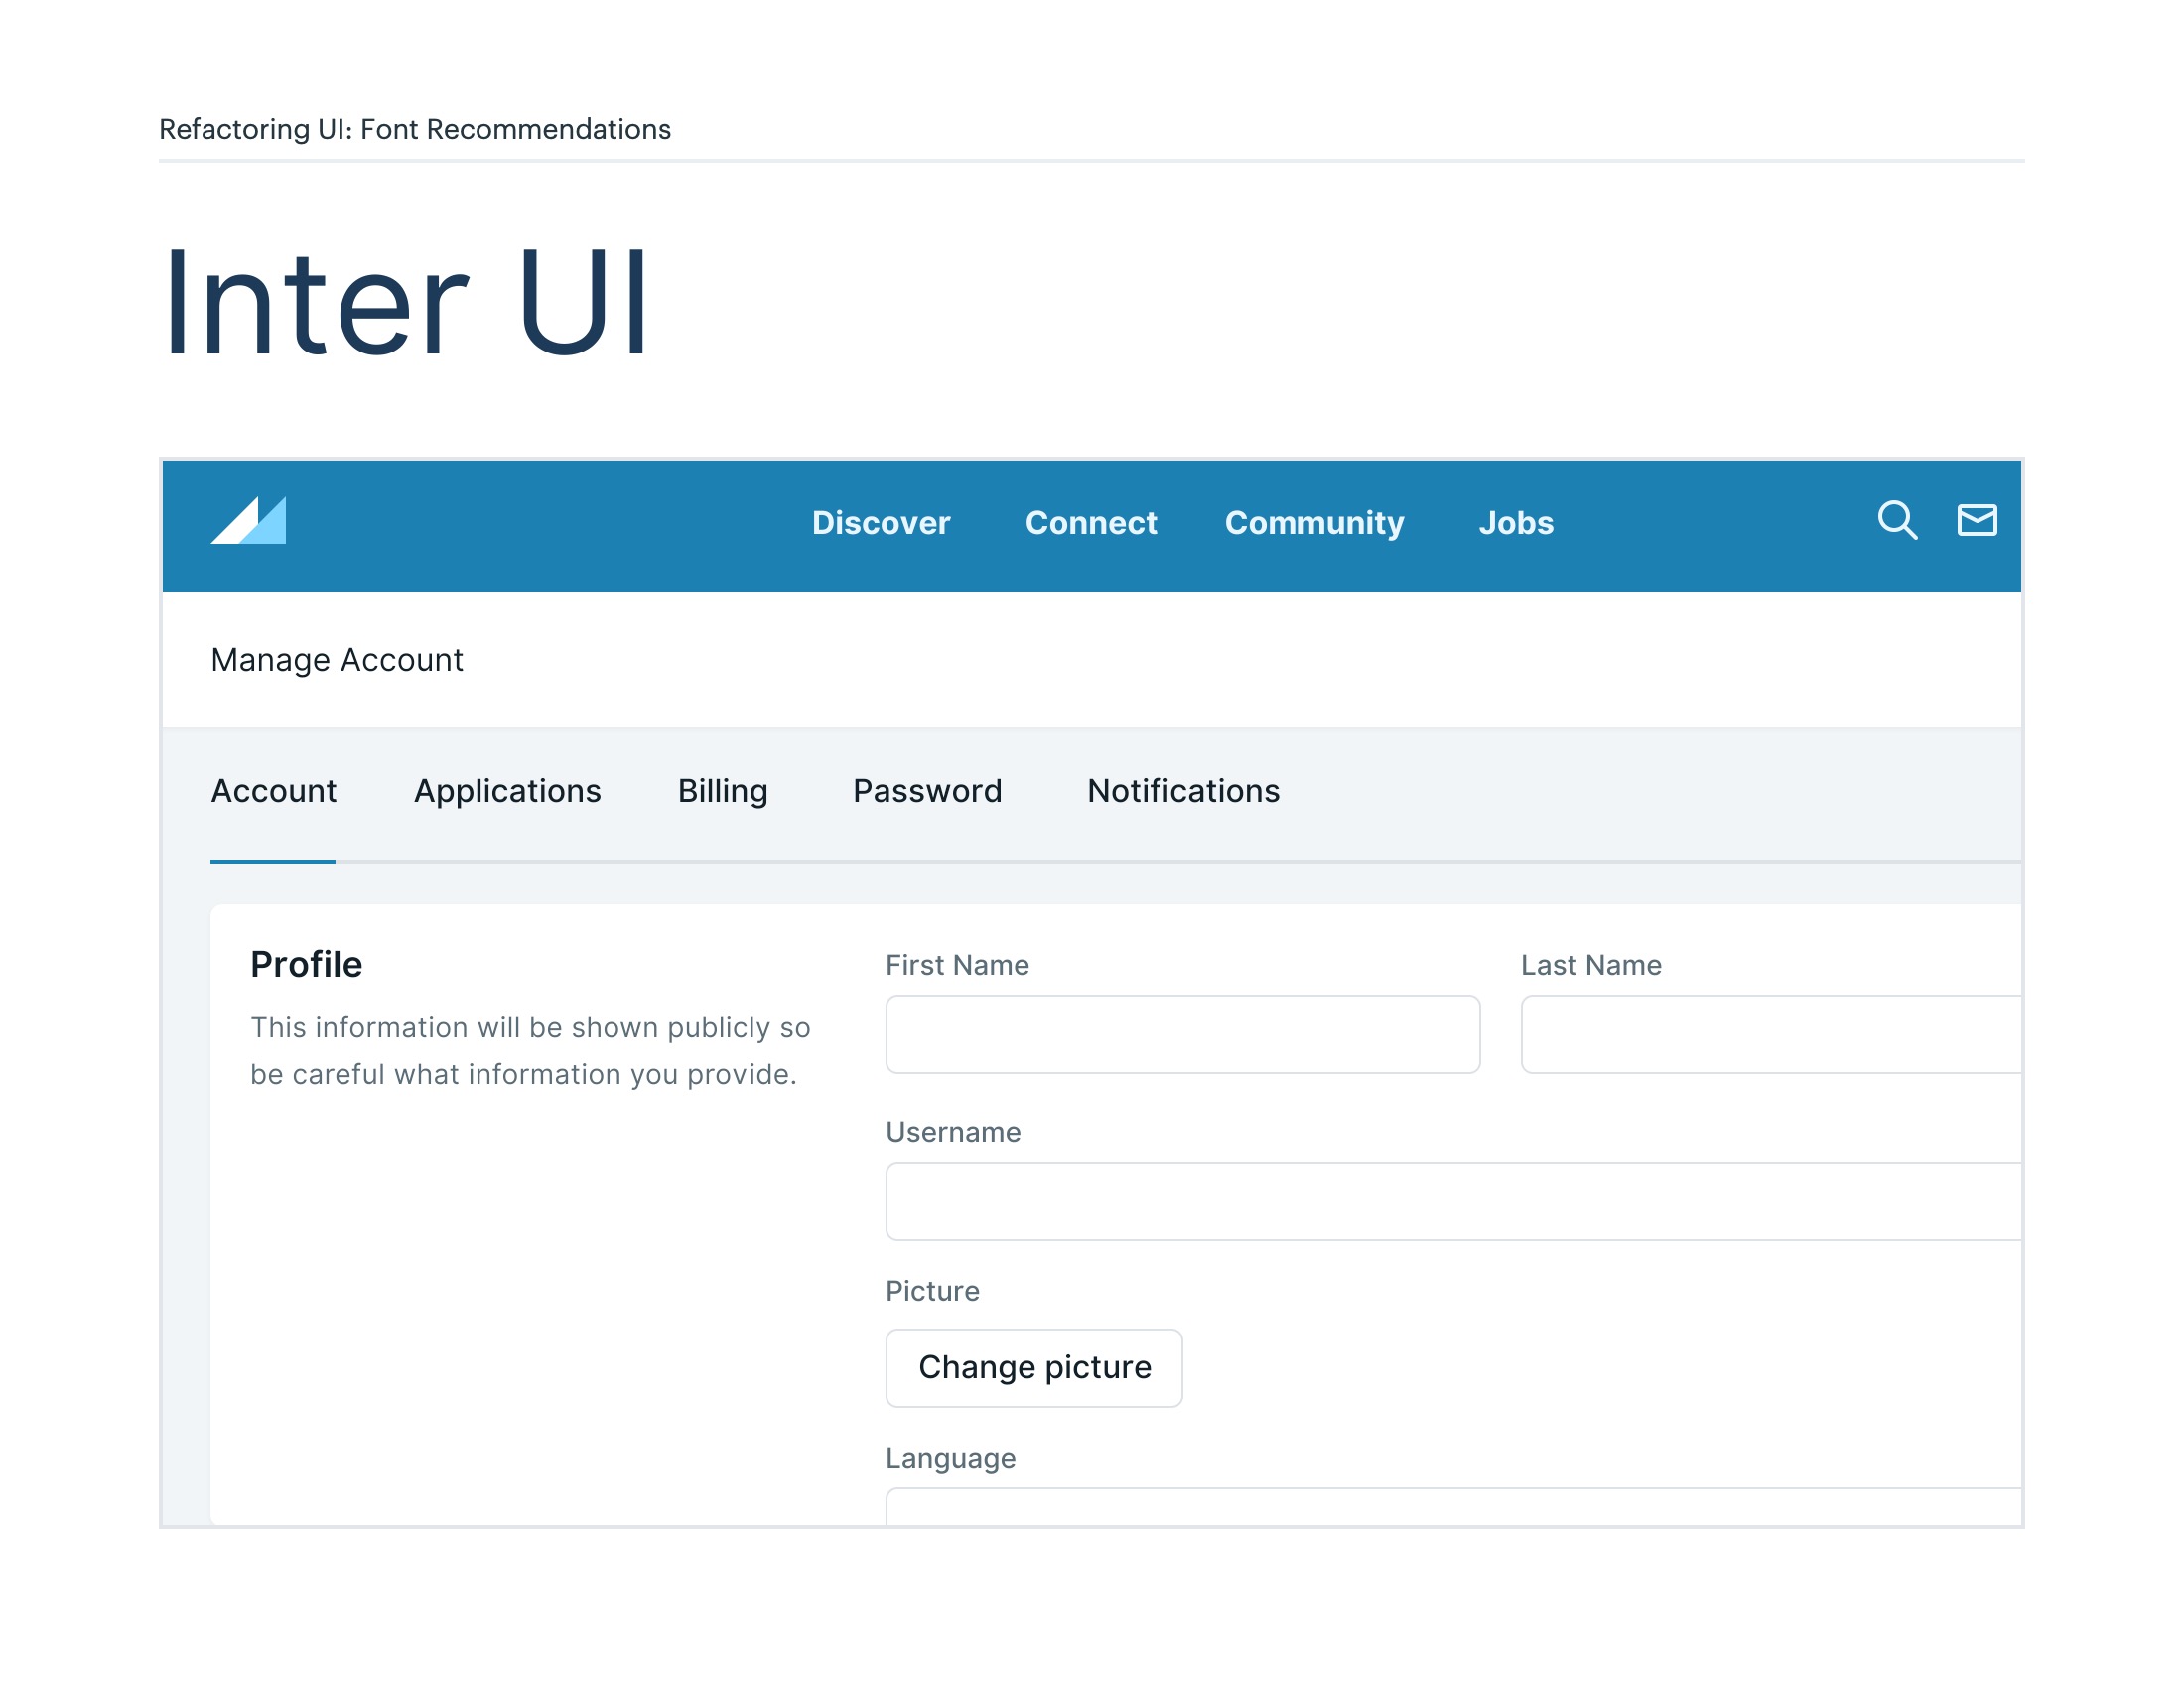The image size is (2184, 1688).
Task: Navigate to Jobs section
Action: pos(1515,523)
